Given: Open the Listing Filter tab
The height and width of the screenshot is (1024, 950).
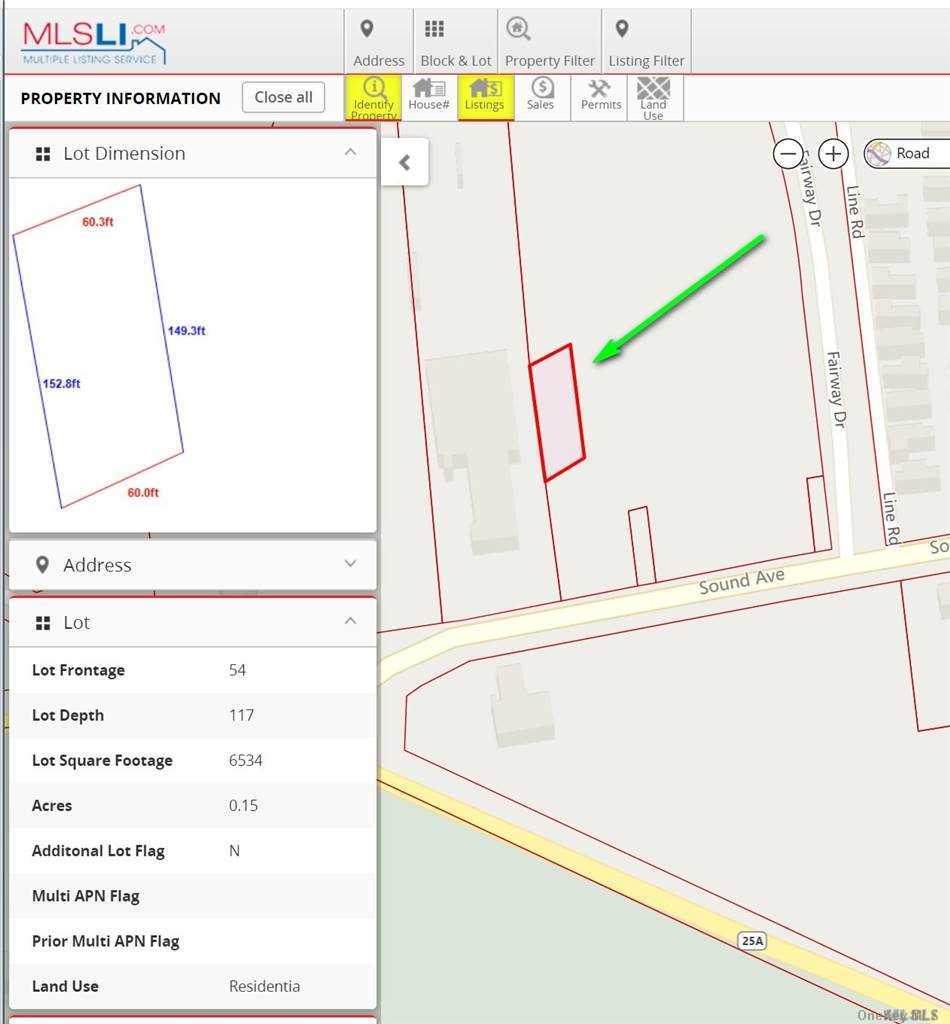Looking at the screenshot, I should (646, 41).
